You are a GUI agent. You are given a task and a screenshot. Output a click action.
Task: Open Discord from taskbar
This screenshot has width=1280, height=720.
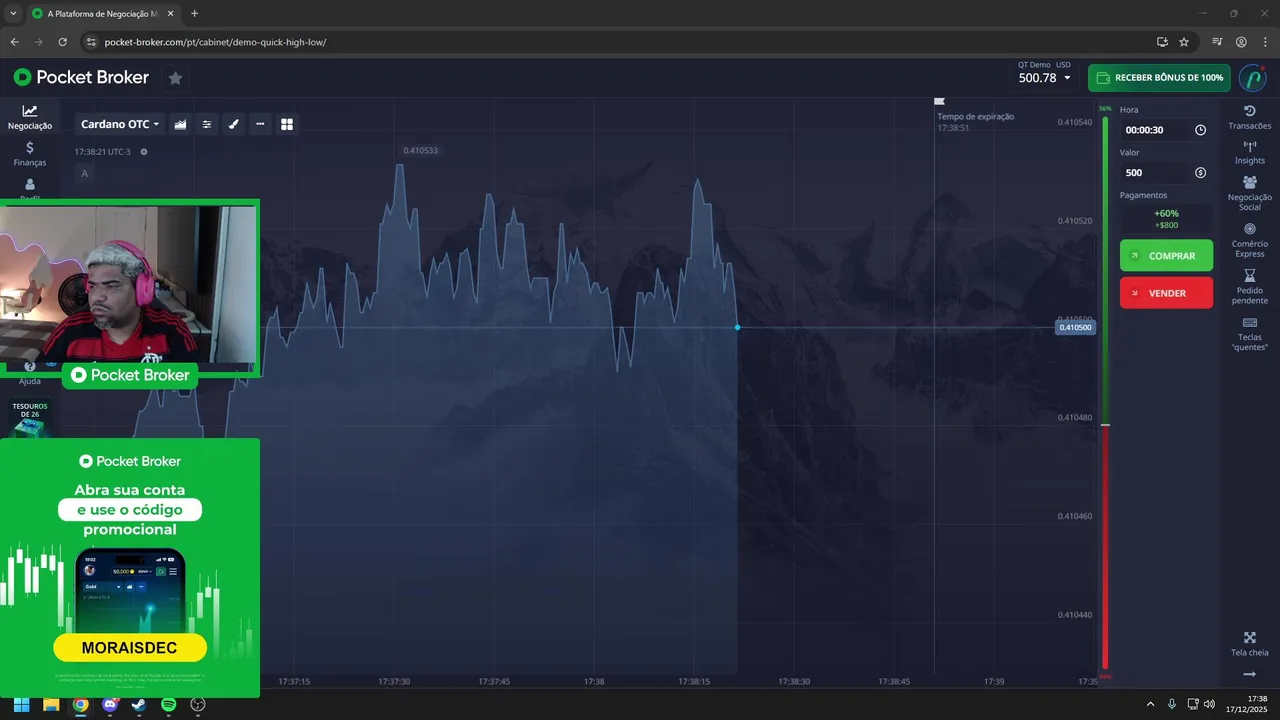tap(110, 705)
